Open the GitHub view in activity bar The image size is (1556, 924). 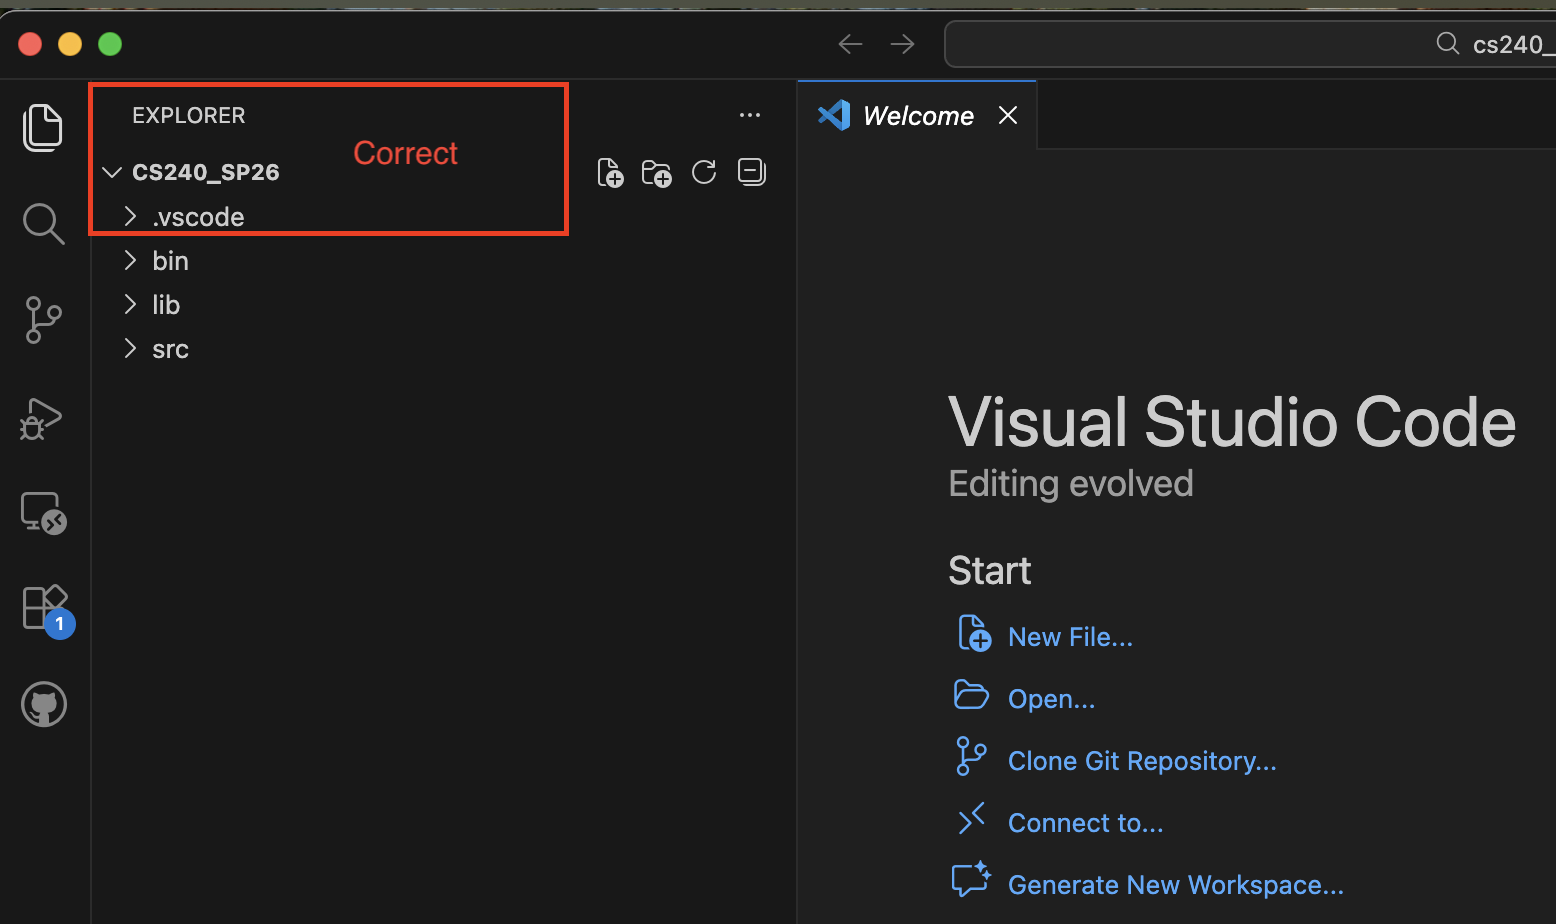click(x=44, y=705)
